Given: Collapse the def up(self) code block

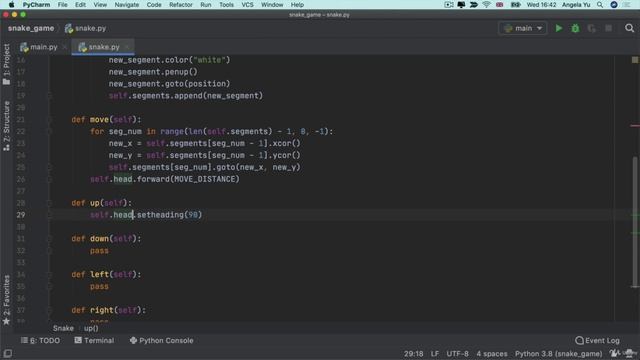Looking at the screenshot, I should pyautogui.click(x=49, y=203).
